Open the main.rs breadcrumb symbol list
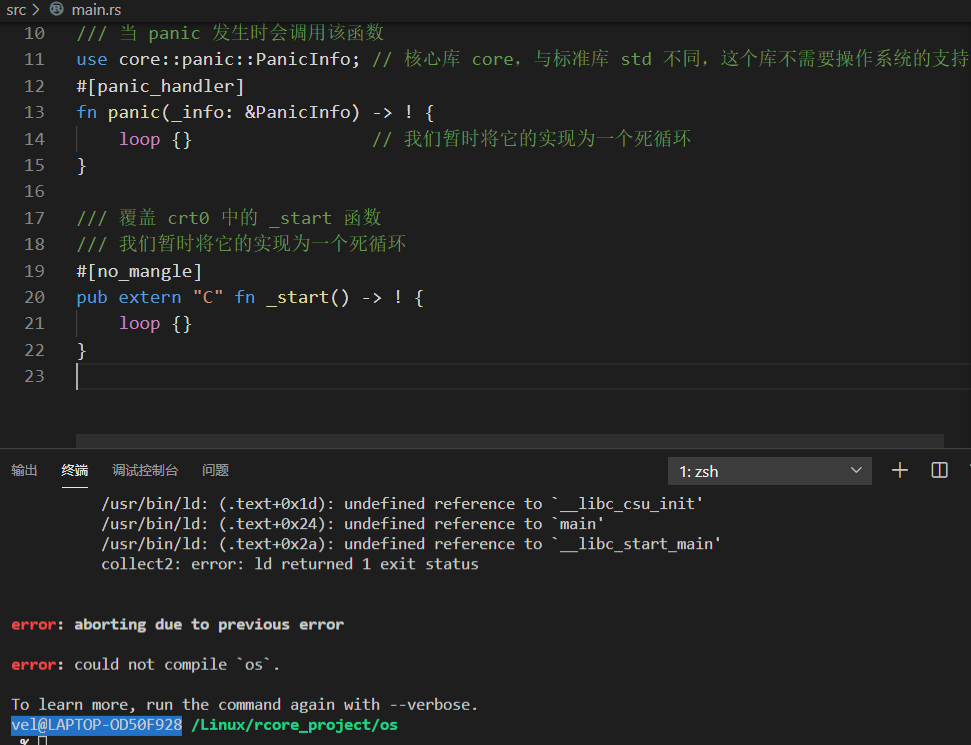 [x=96, y=9]
